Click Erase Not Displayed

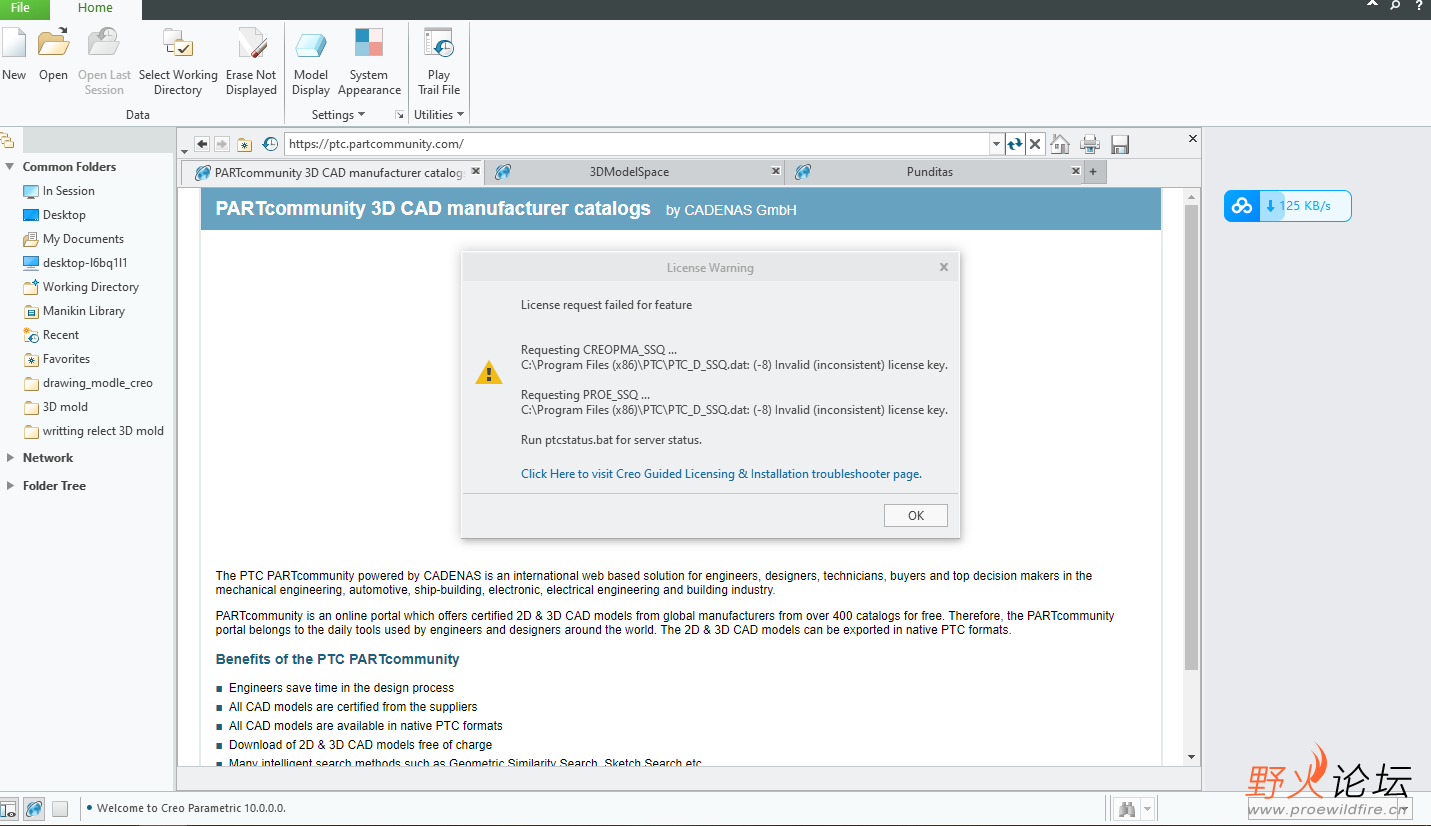pos(251,62)
